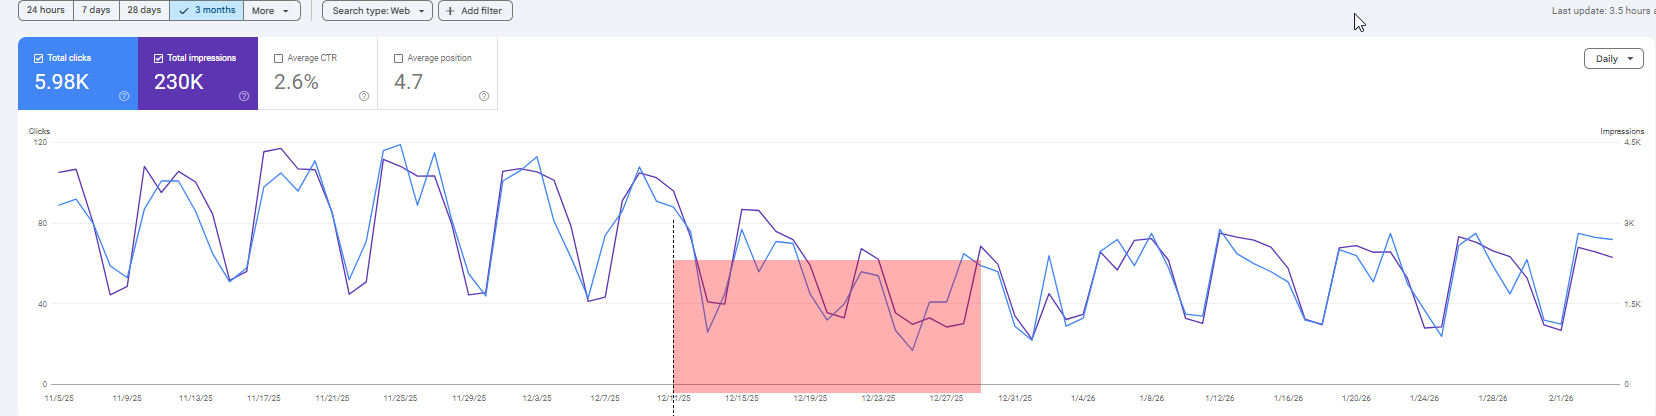Viewport: 1656px width, 416px height.
Task: Switch to the 7 days range
Action: point(96,10)
